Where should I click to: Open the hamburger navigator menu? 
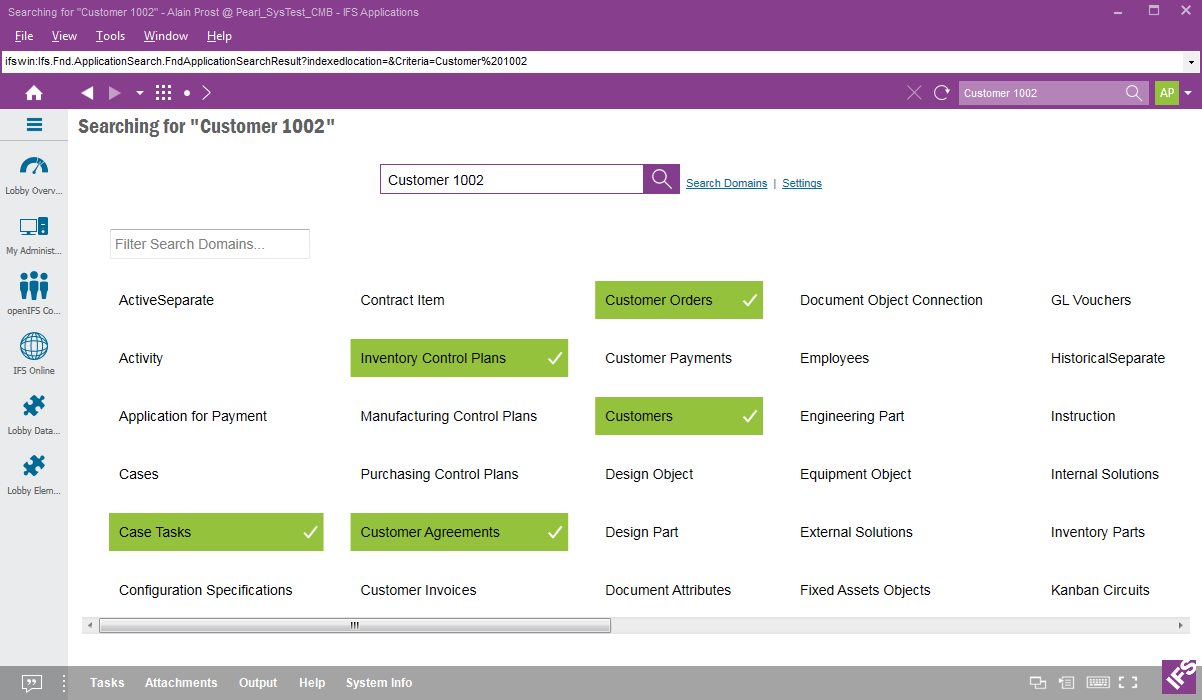point(34,125)
